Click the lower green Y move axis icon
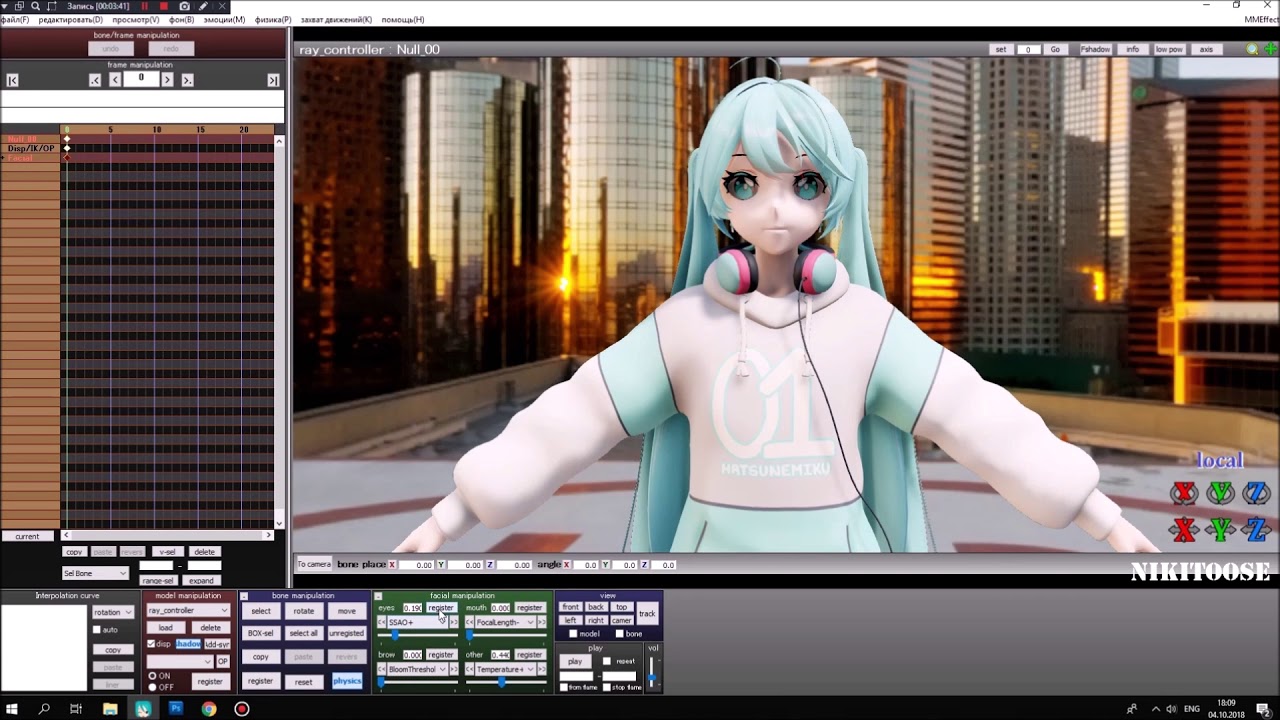Screen dimensions: 1280x720 [x=1220, y=529]
